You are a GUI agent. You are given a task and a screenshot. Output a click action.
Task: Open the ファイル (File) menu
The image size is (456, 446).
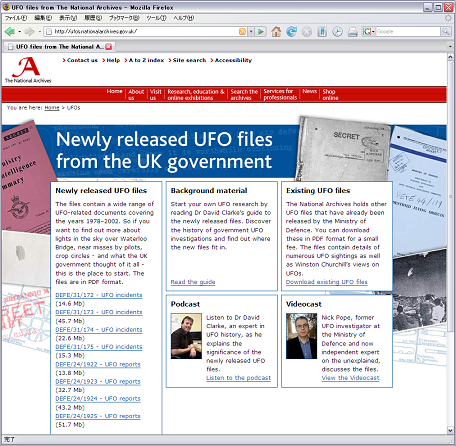(16, 18)
